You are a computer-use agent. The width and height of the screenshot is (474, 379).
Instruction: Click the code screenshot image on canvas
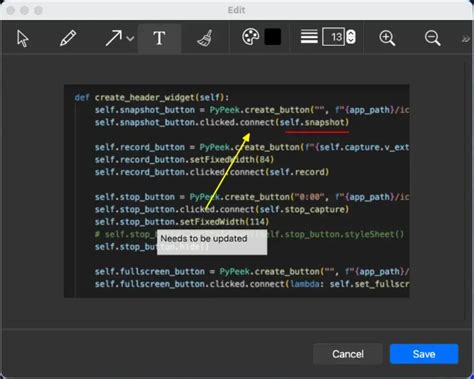tap(237, 191)
